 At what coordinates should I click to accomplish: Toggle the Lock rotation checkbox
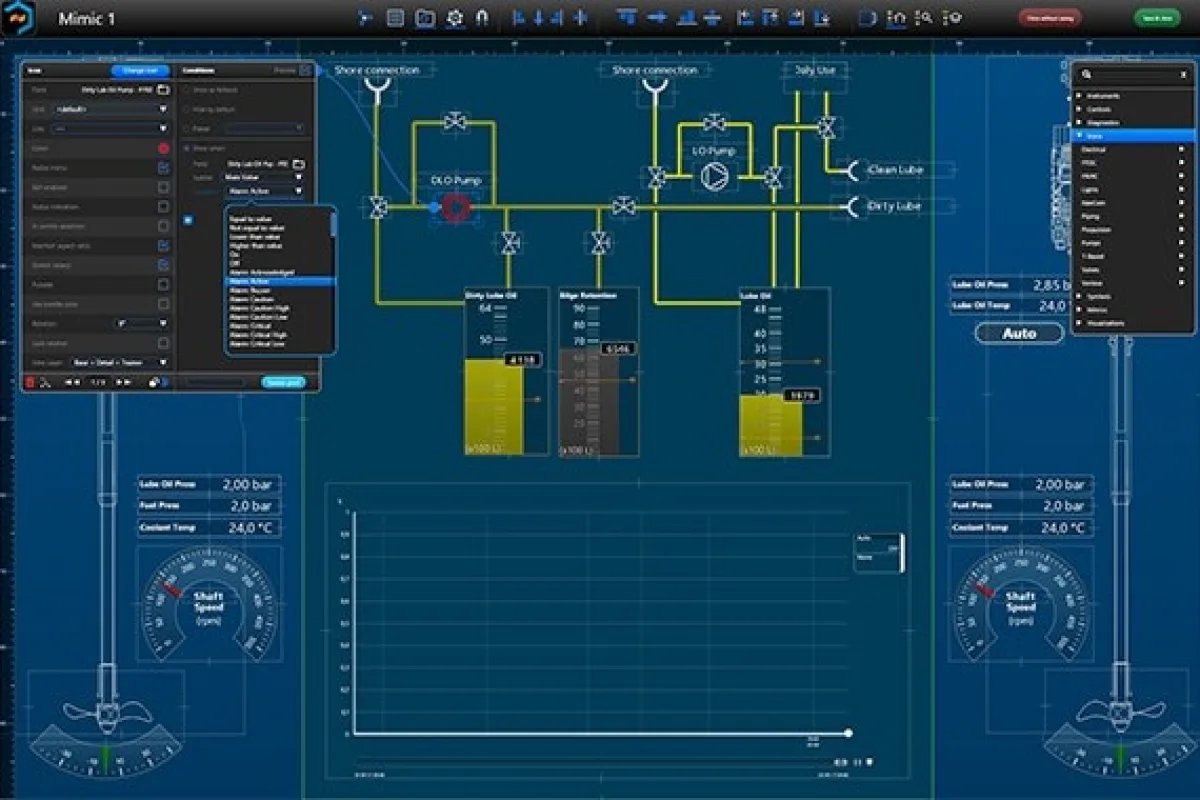(x=163, y=343)
